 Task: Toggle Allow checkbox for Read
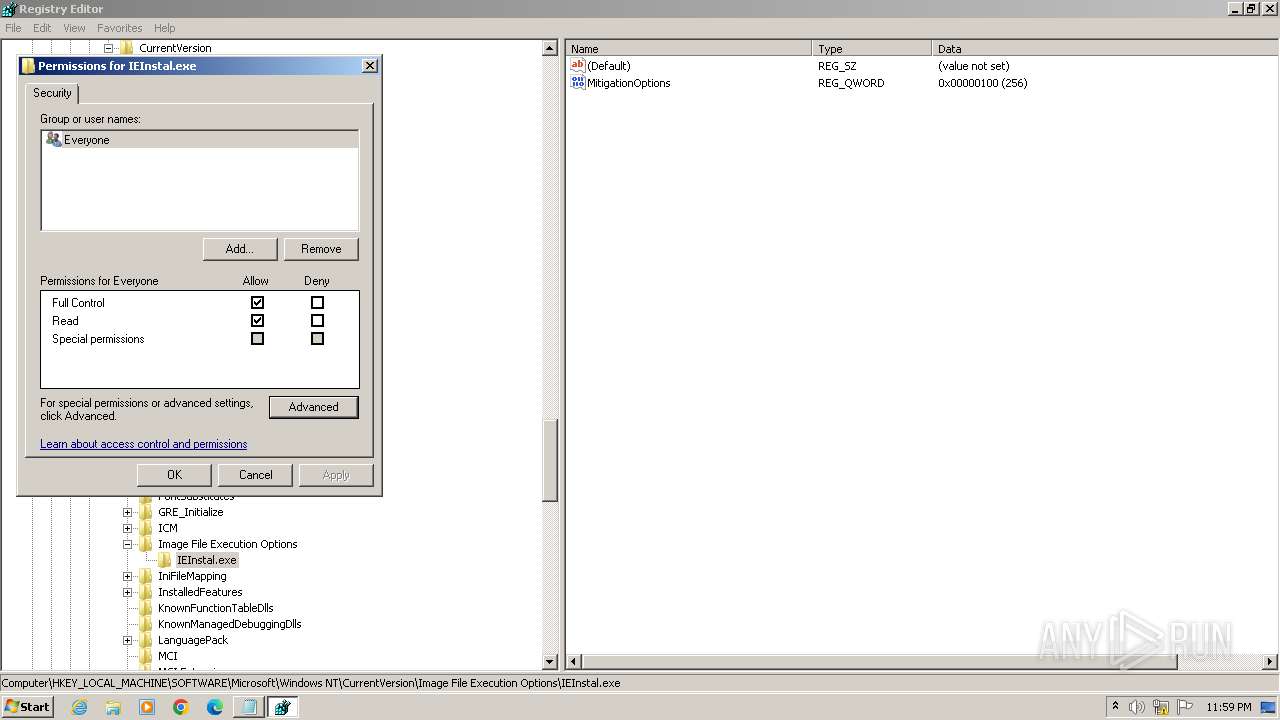257,320
